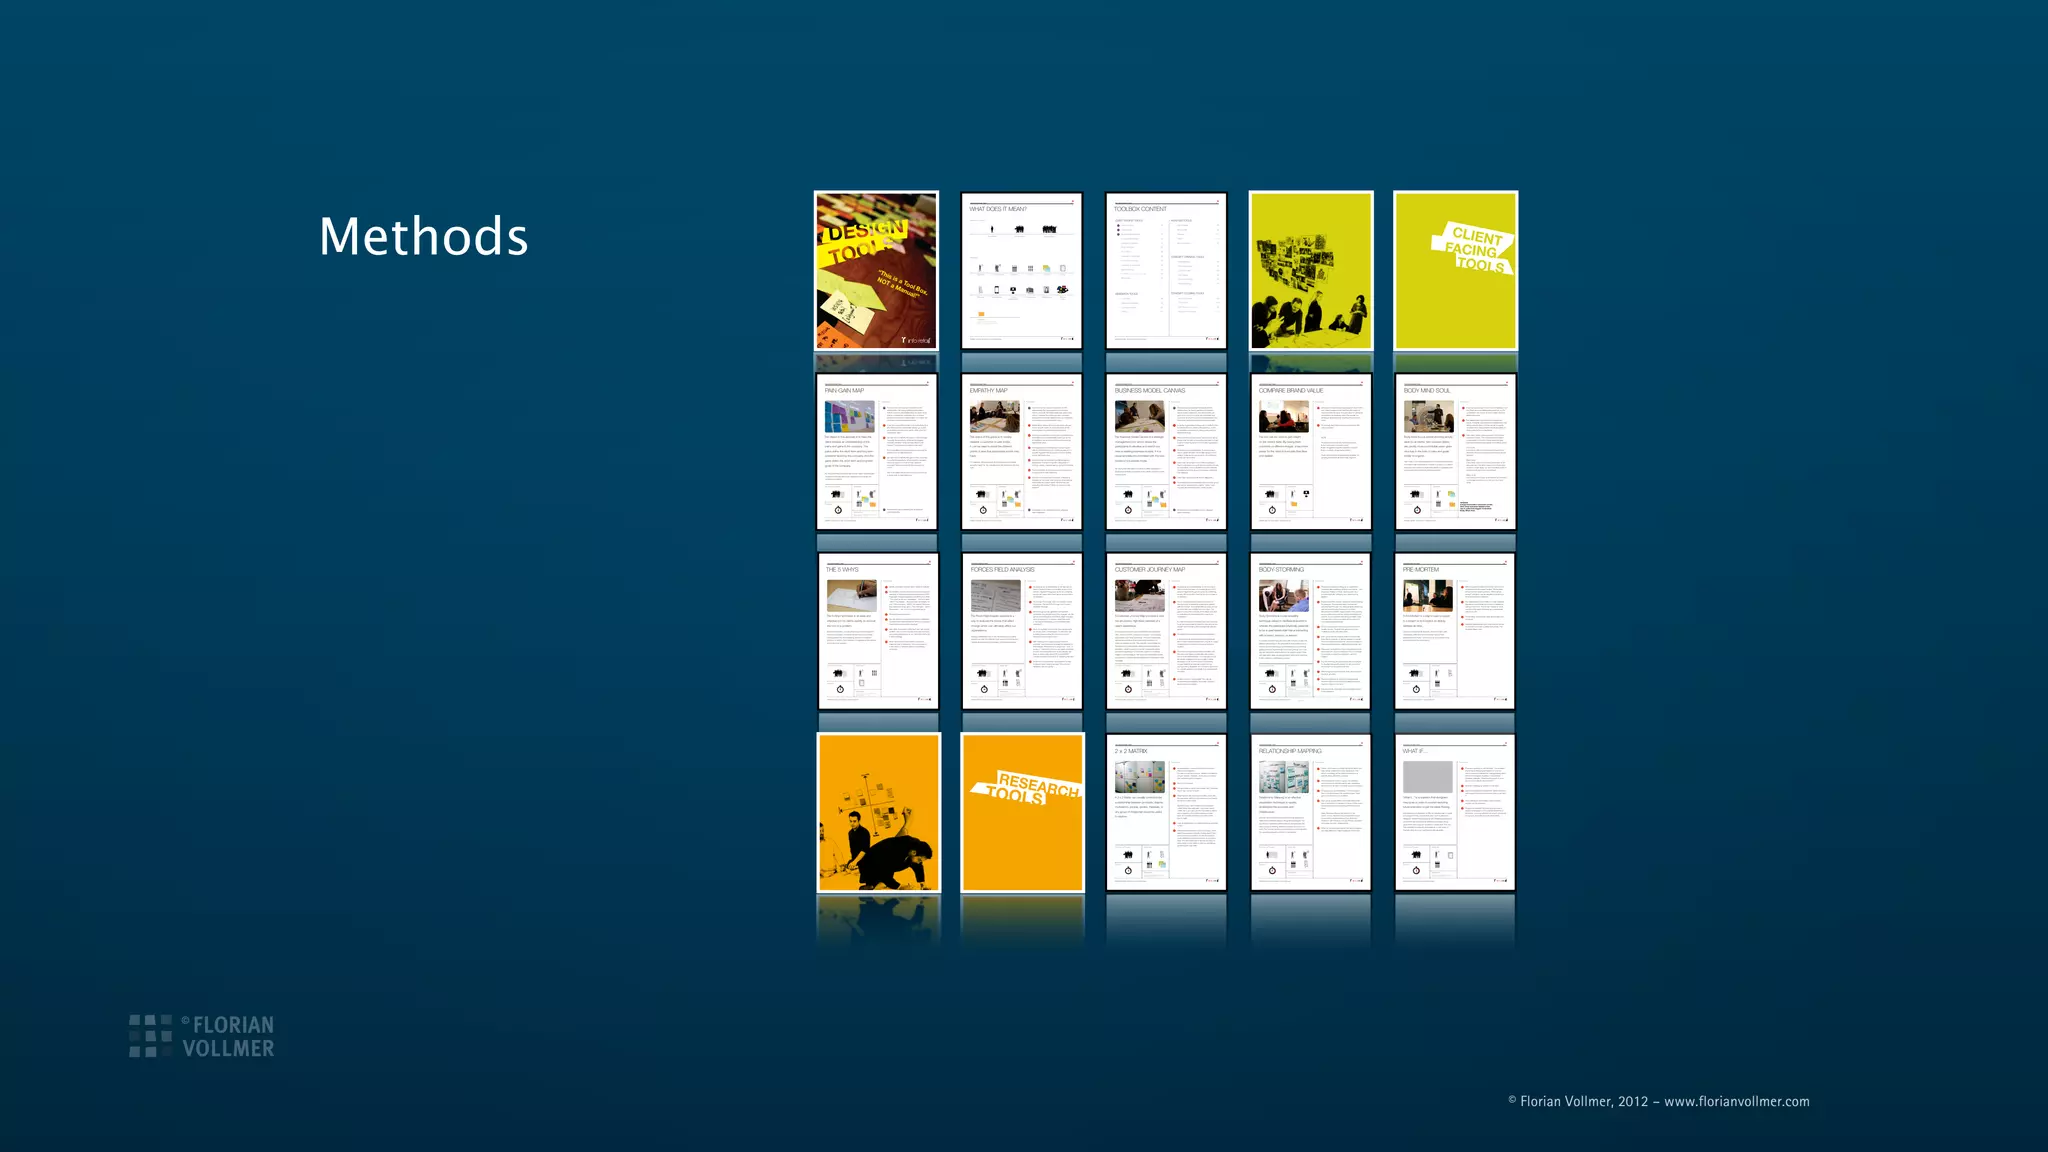2048x1152 pixels.
Task: Open the Business Model Canvas page
Action: (x=1166, y=451)
